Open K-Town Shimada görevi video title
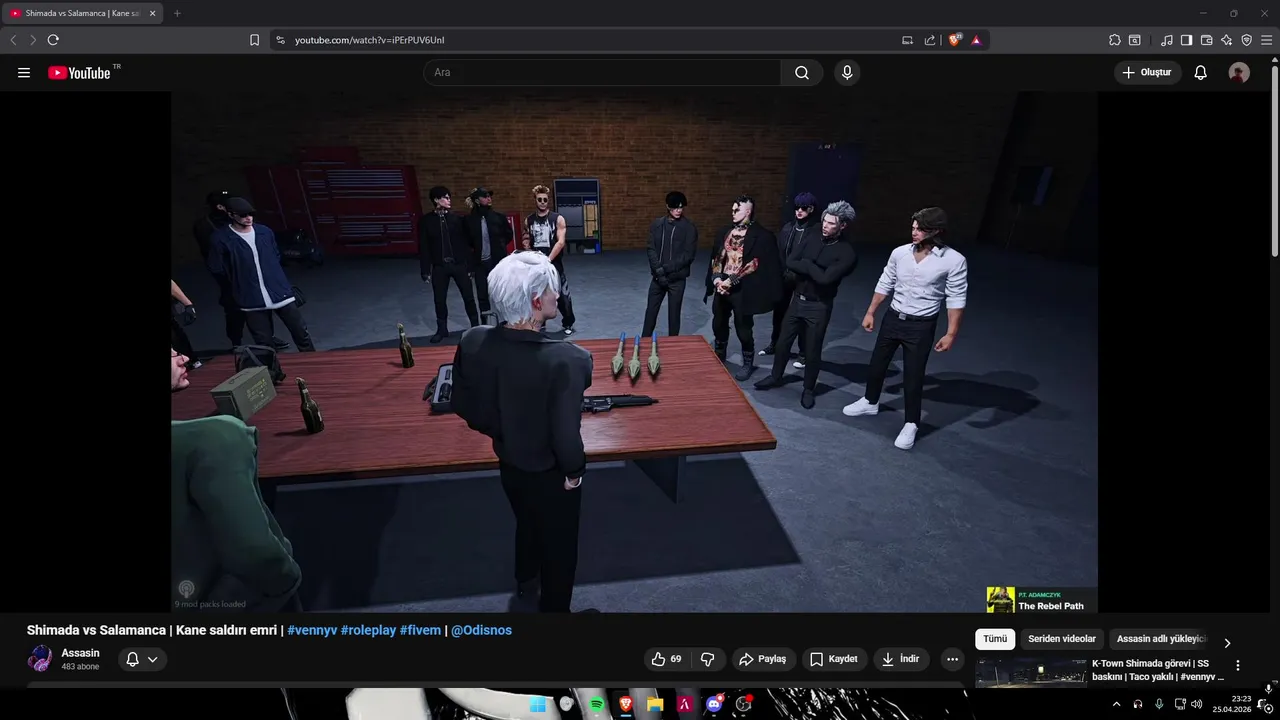The width and height of the screenshot is (1280, 720). click(1157, 670)
